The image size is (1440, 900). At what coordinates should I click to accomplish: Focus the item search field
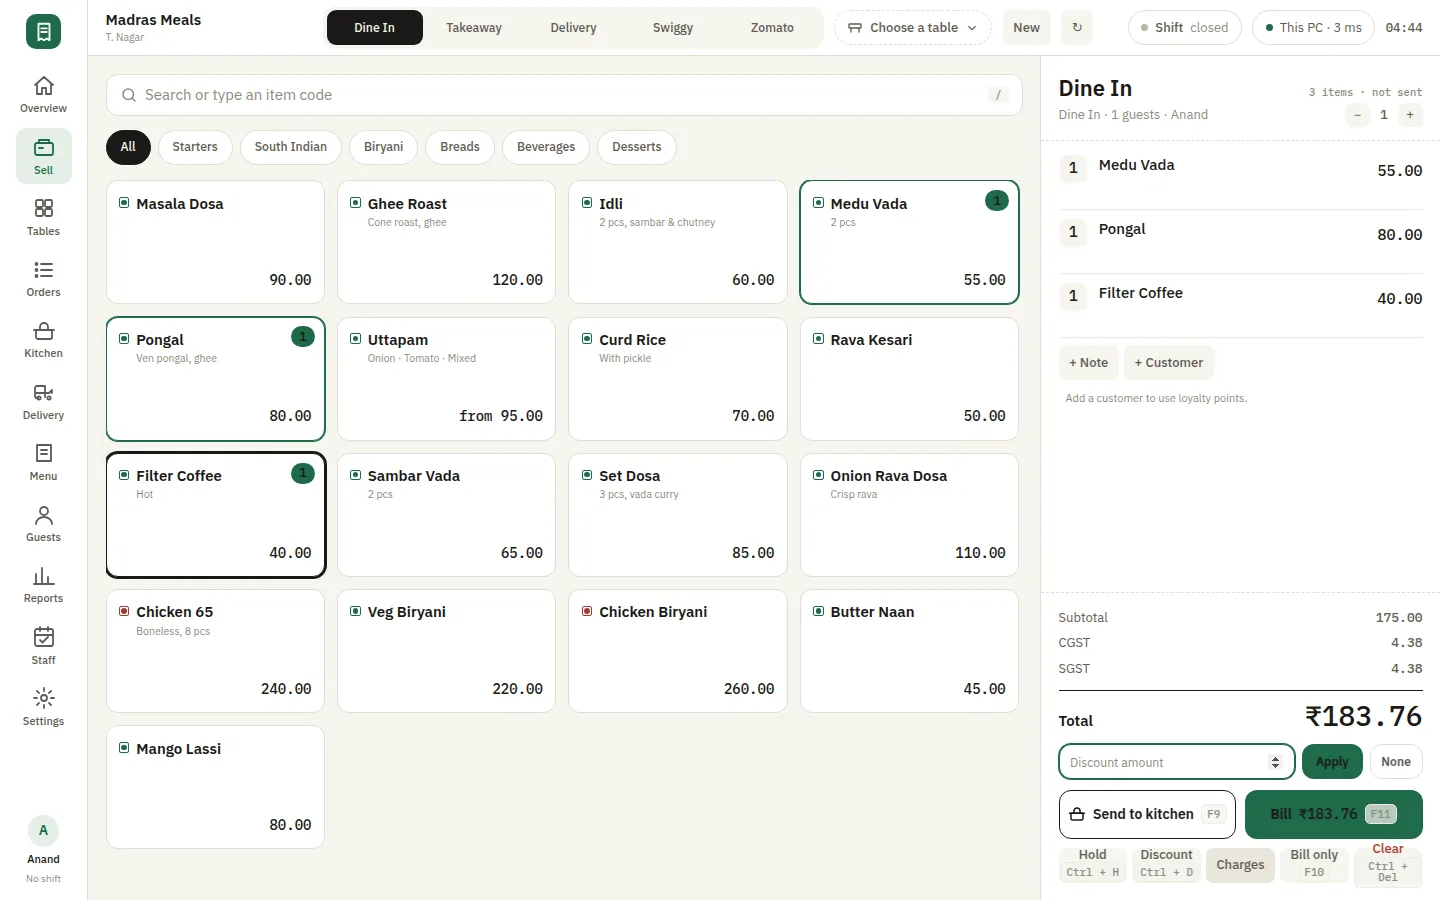point(564,95)
